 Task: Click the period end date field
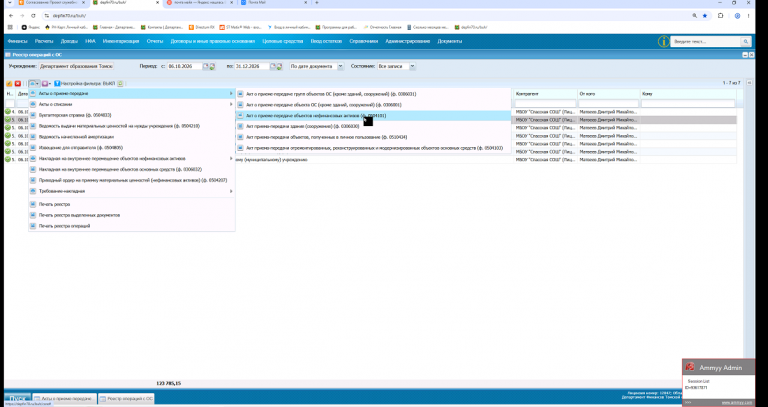point(252,66)
